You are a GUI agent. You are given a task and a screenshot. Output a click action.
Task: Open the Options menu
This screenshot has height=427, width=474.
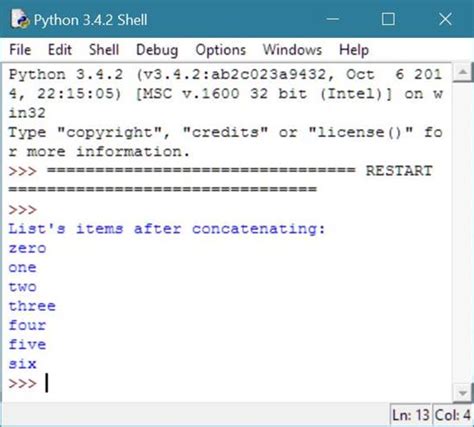(221, 50)
